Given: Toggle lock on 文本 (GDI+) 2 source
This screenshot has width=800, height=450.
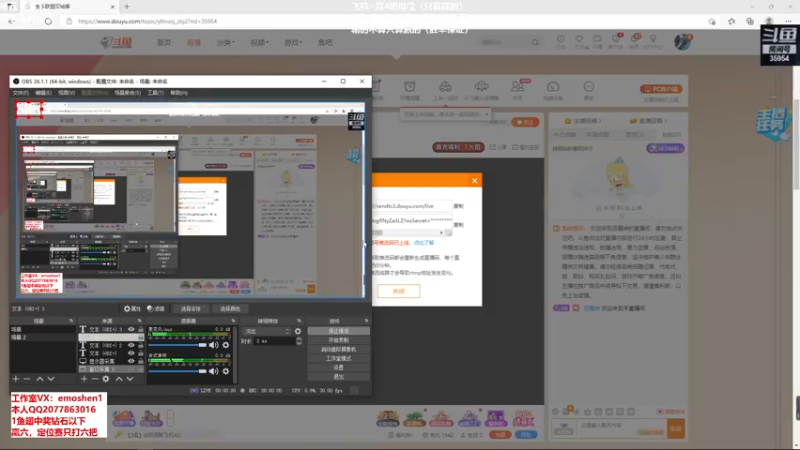Looking at the screenshot, I should [141, 345].
